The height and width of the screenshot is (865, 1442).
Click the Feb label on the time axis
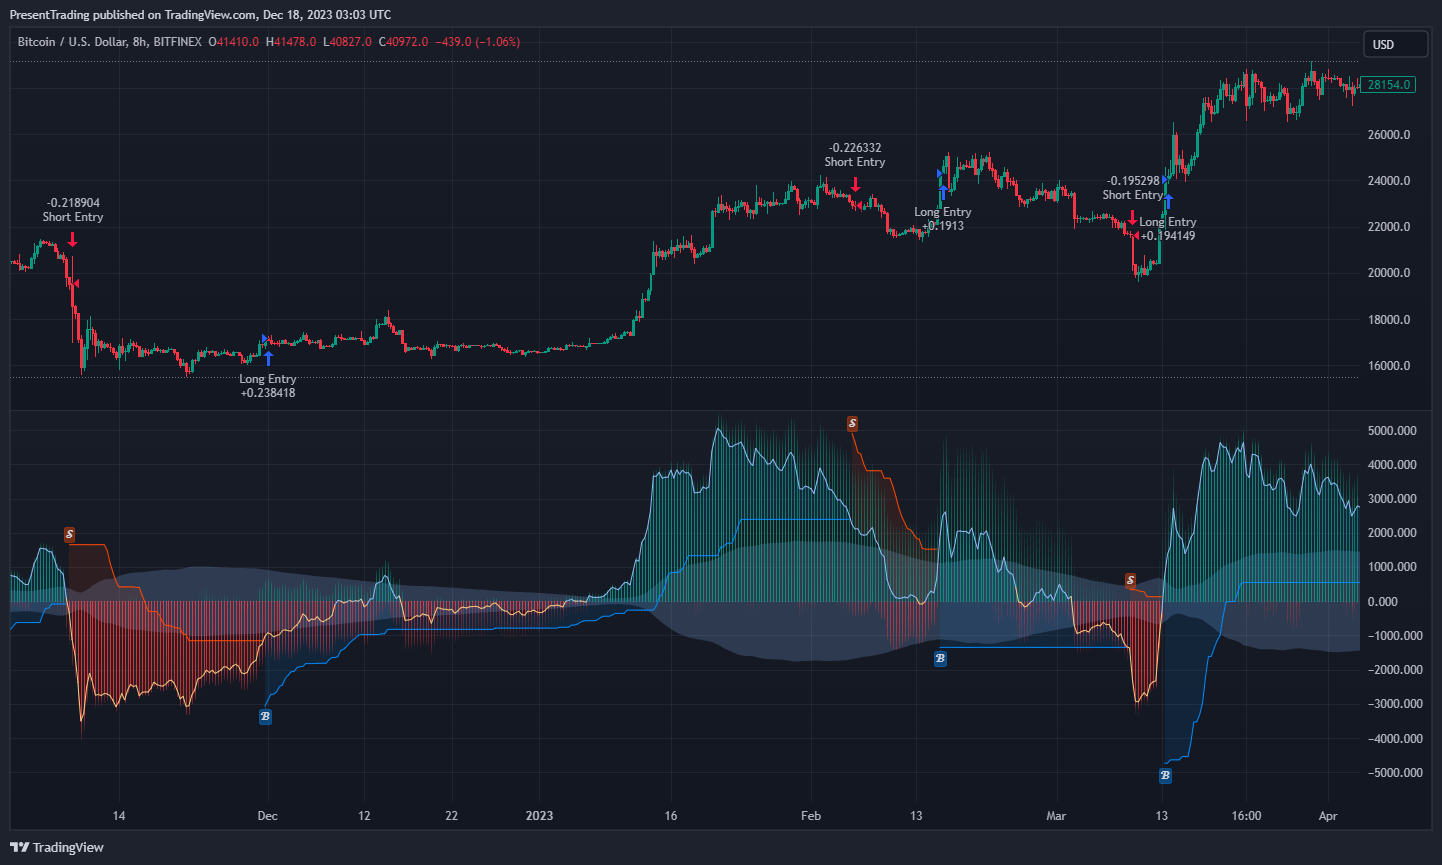coord(811,816)
